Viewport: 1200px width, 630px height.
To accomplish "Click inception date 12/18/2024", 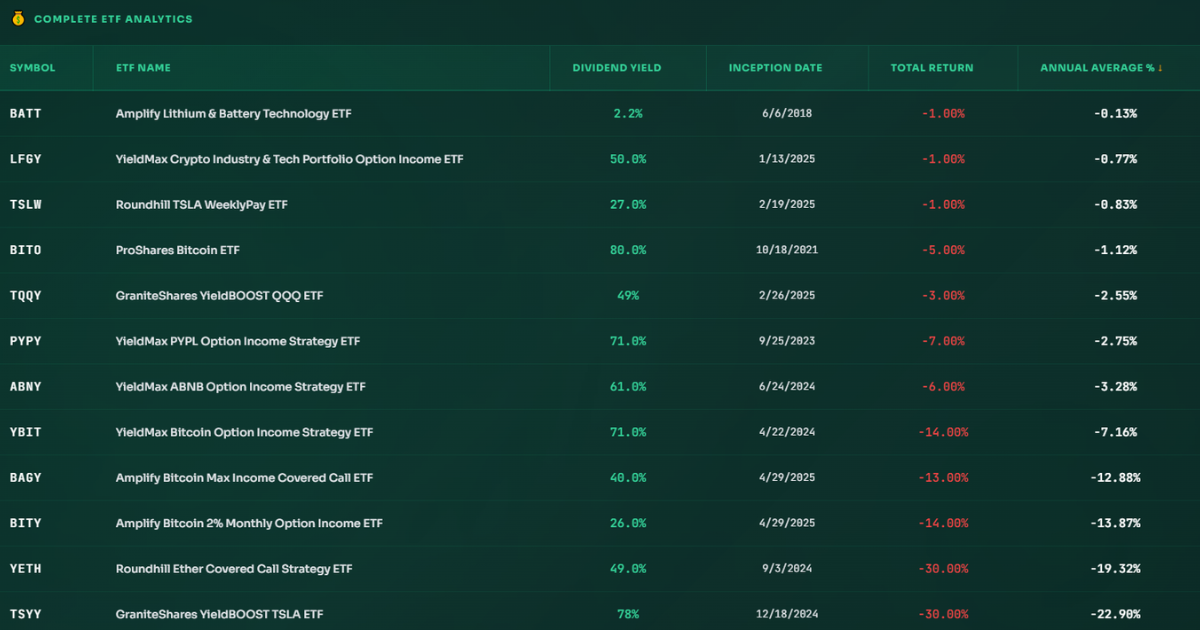I will [x=787, y=614].
